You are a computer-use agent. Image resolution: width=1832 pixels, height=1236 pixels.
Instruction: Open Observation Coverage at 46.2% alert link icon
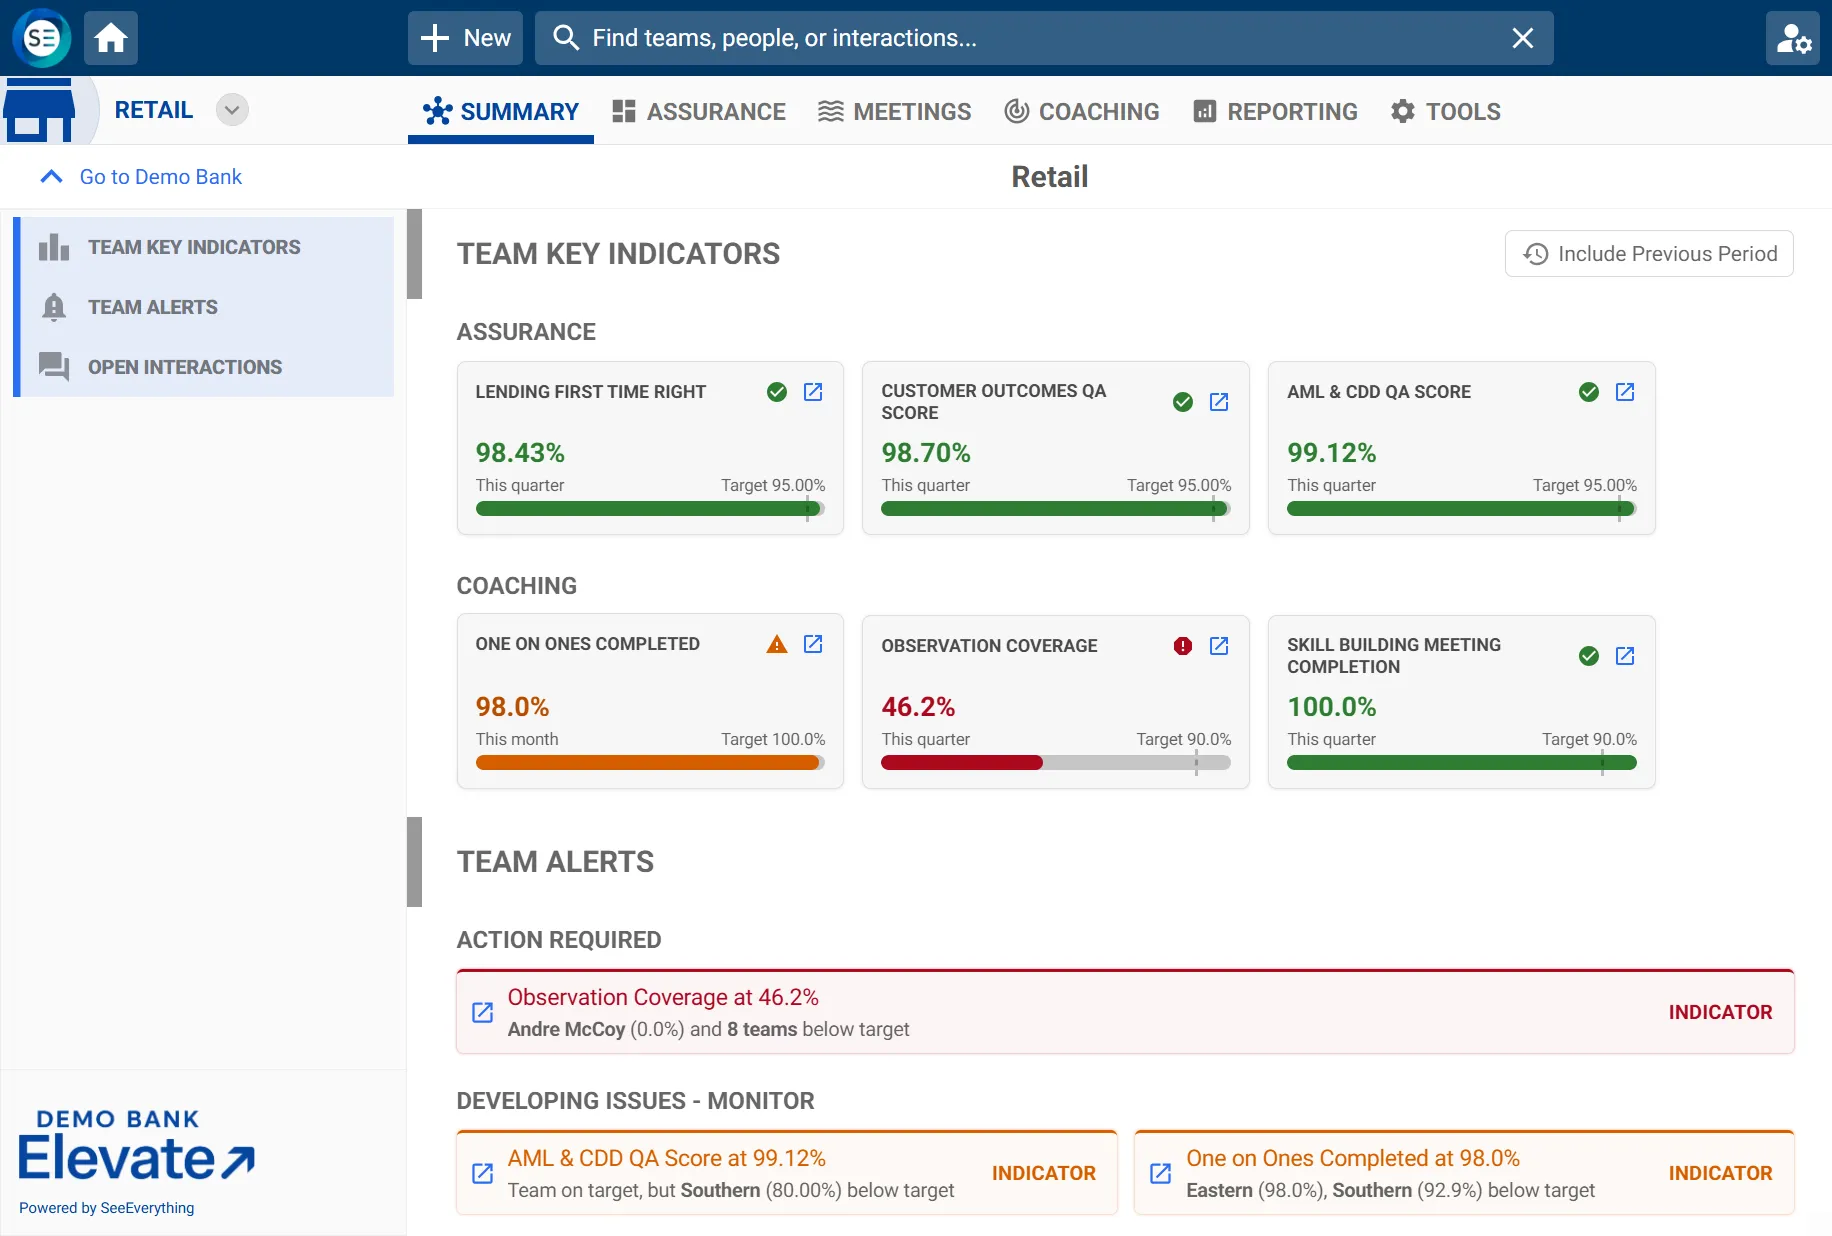482,1012
